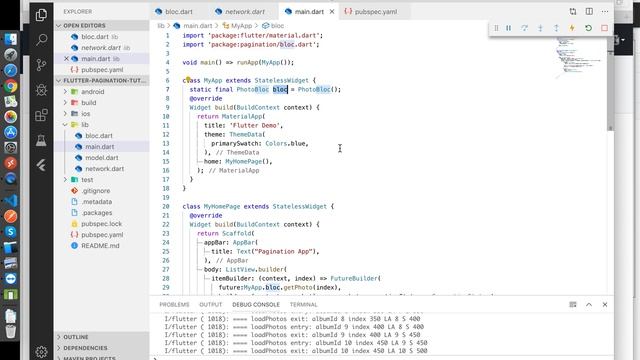The height and width of the screenshot is (360, 640).
Task: Grab the debug toolbar drag handle
Action: (496, 28)
